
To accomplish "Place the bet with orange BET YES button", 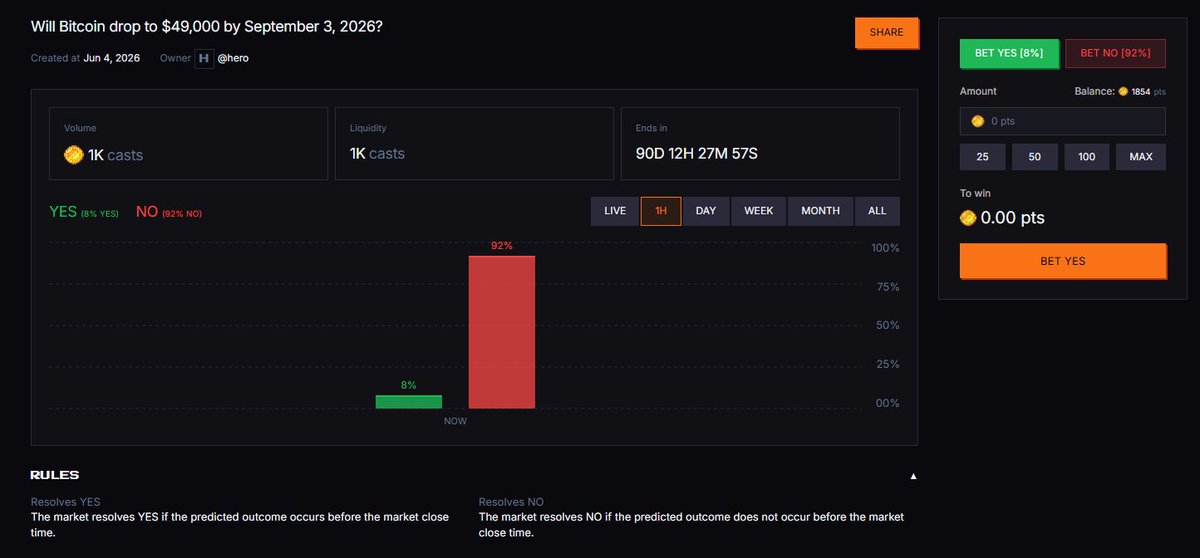I will coord(1062,261).
